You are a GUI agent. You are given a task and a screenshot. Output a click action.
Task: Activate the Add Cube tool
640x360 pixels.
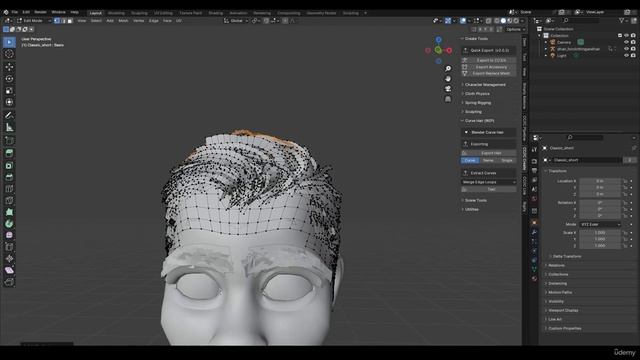9,141
